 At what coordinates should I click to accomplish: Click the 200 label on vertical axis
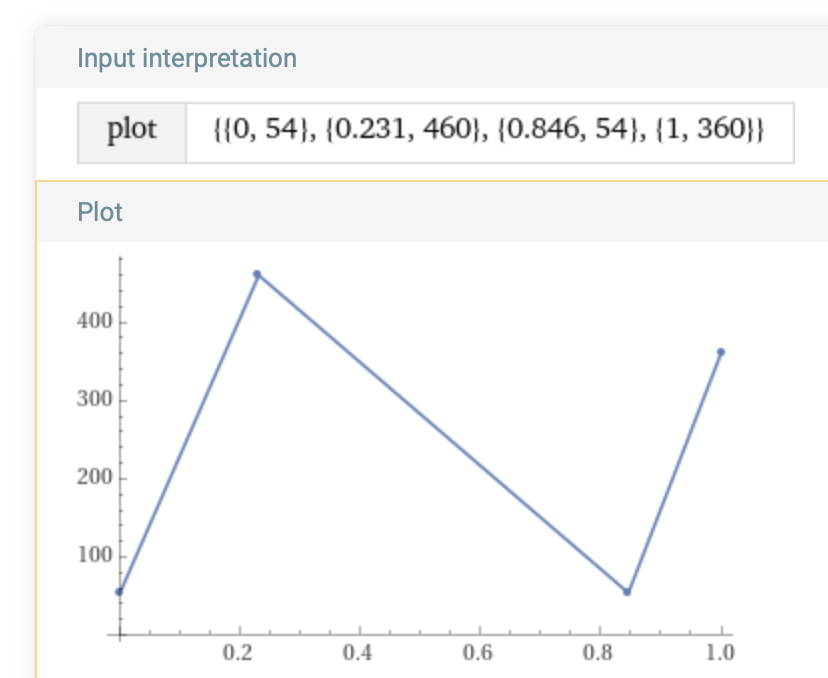point(93,479)
